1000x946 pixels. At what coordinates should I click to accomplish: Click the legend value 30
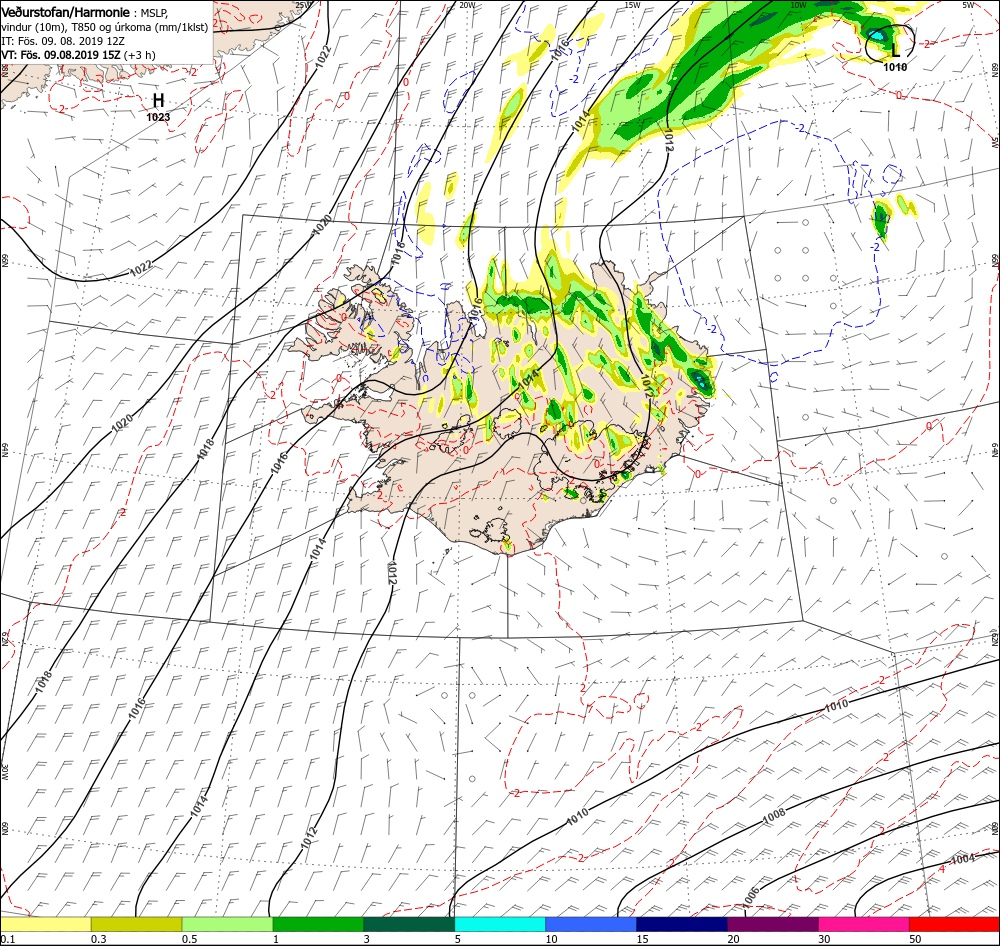[825, 939]
